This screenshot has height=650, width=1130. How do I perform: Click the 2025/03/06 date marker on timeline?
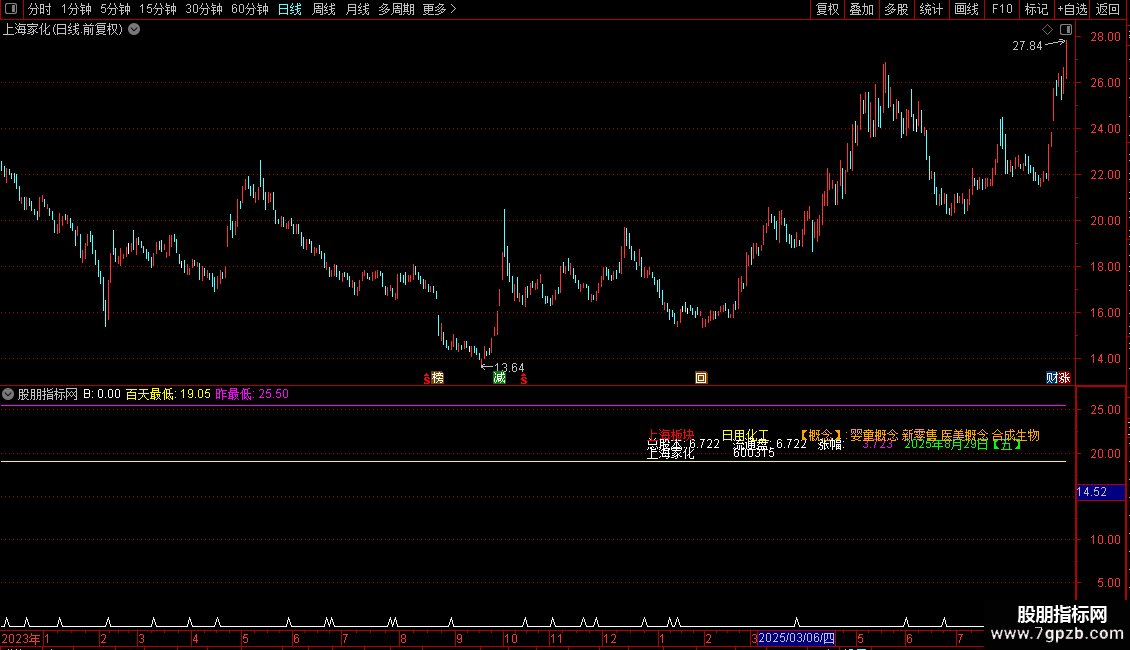(796, 638)
